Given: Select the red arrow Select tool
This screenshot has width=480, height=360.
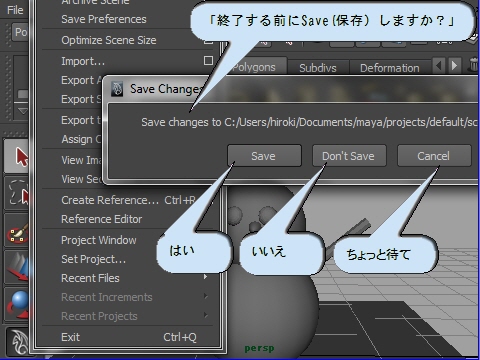Looking at the screenshot, I should (x=17, y=157).
